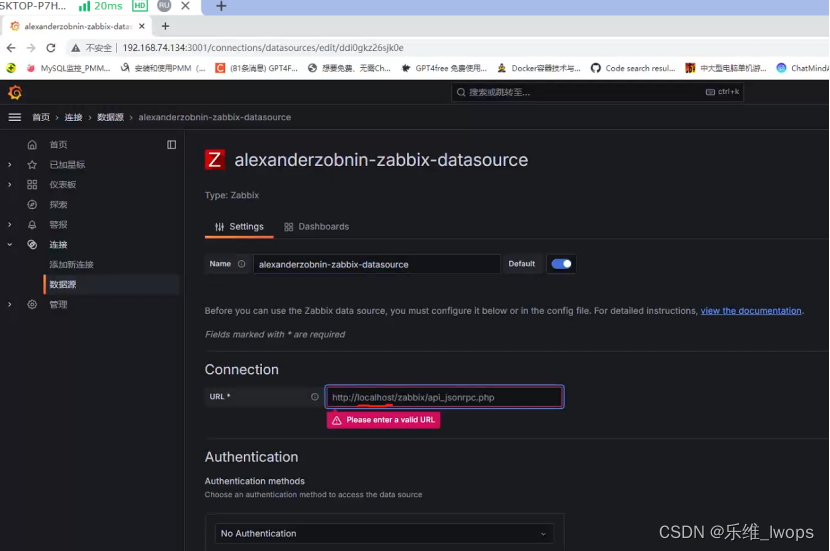Click the browser back arrow

[x=11, y=48]
